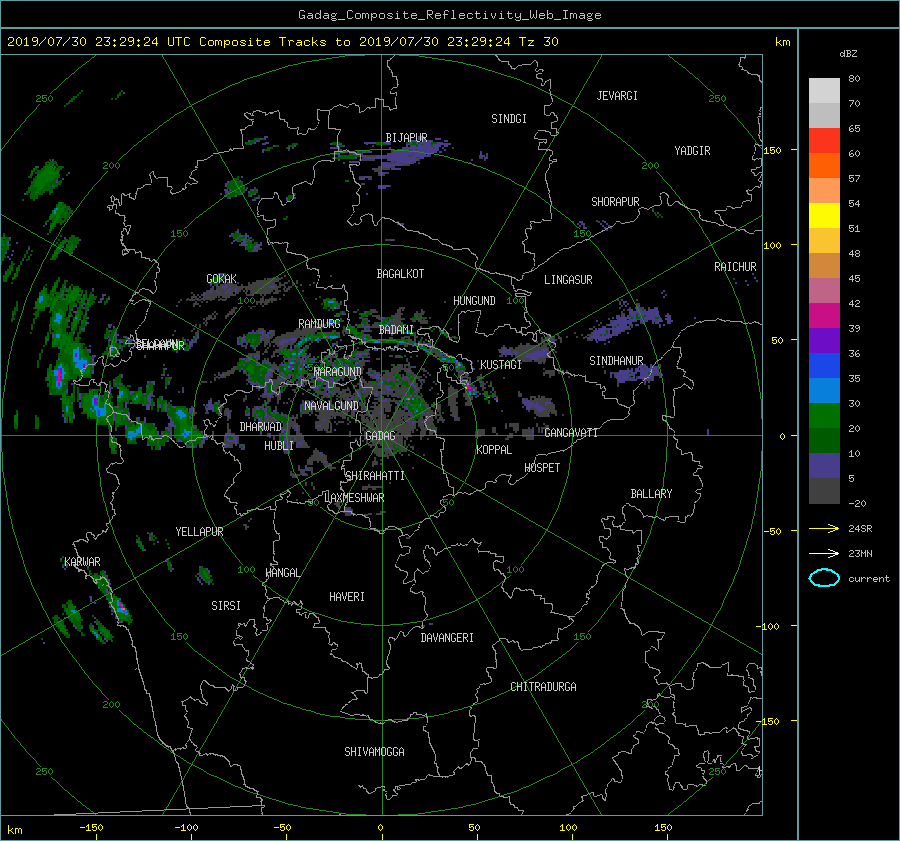The width and height of the screenshot is (900, 841).
Task: Click the GANGAVATI city label
Action: [x=571, y=433]
